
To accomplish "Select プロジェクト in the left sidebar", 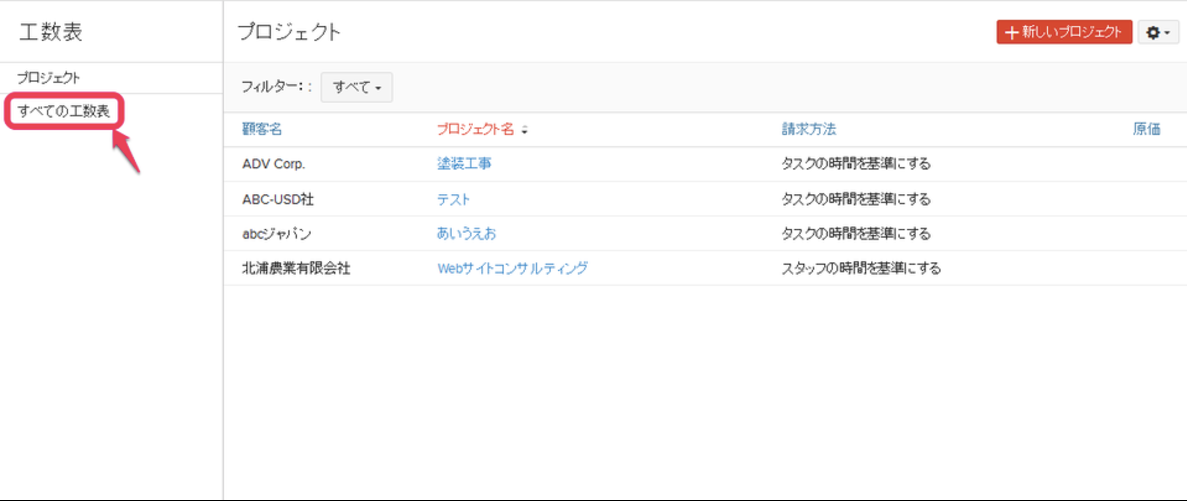I will coord(49,78).
